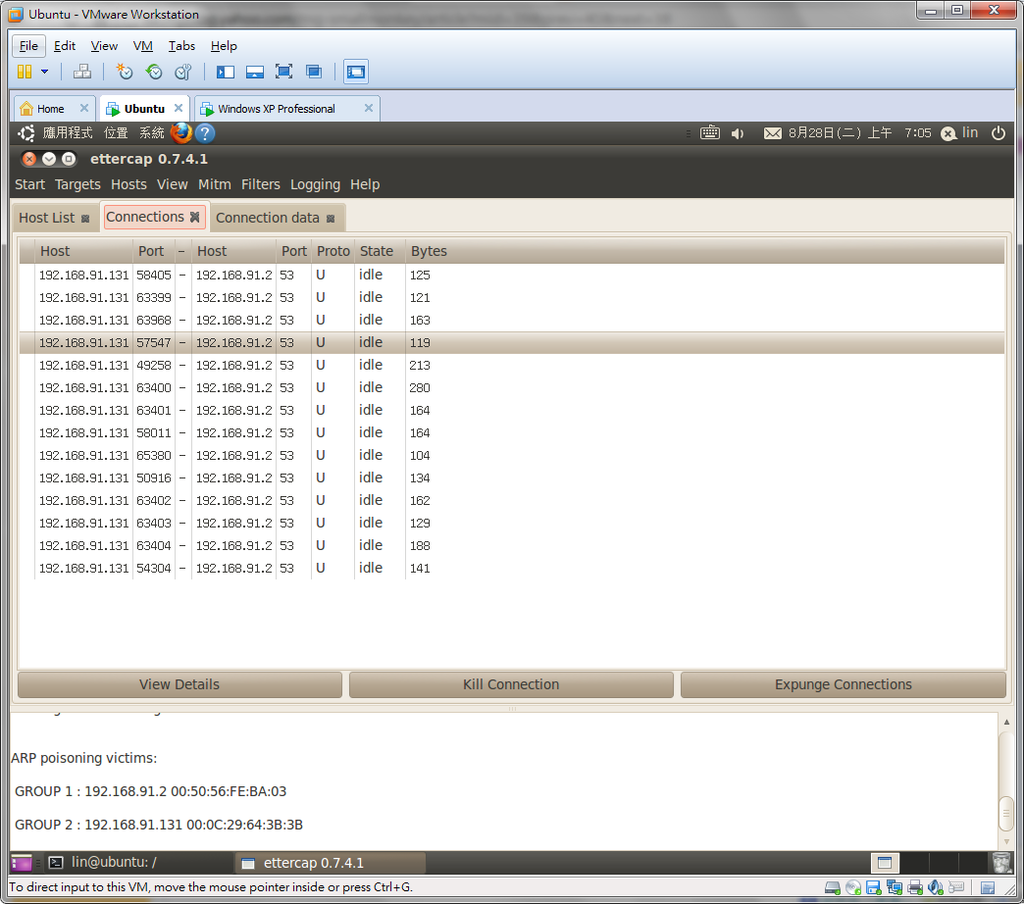Click the VMware suspend/pause icon
This screenshot has height=904, width=1024.
click(24, 72)
